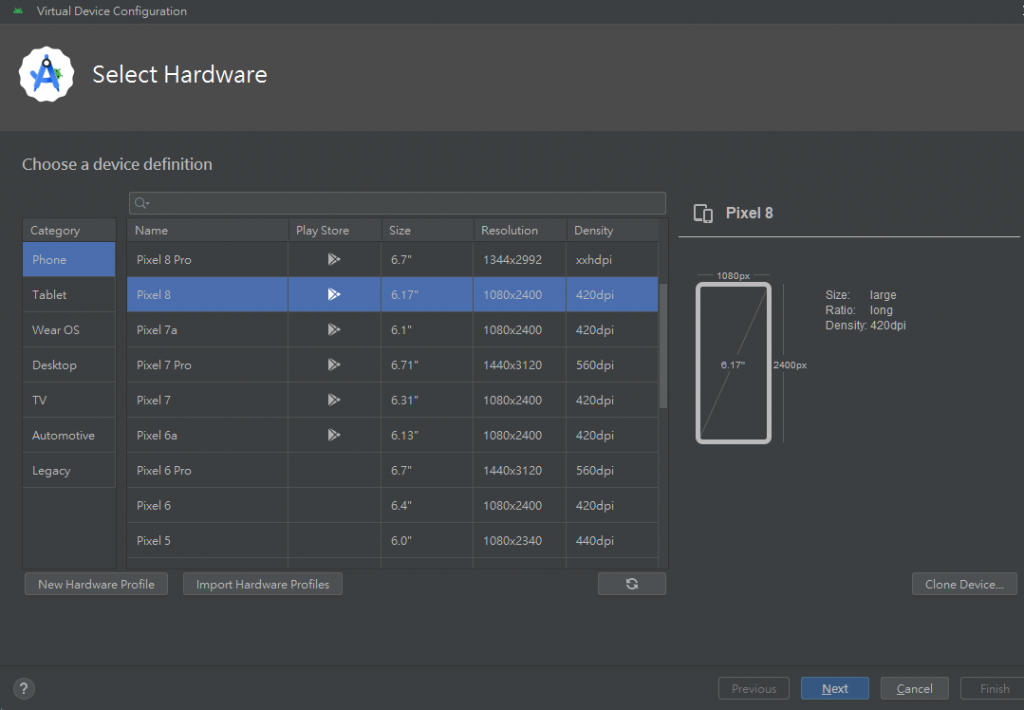Click the Pixel 8 device preview diagram

tap(733, 363)
